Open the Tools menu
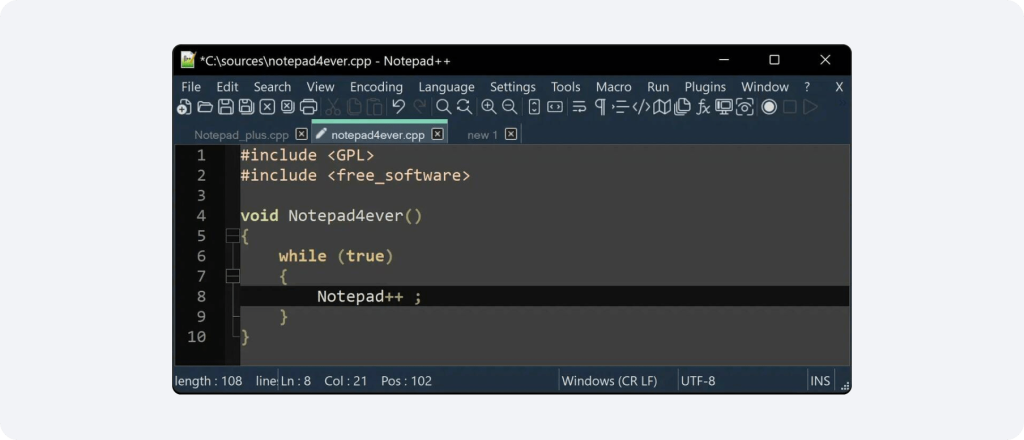Image resolution: width=1024 pixels, height=440 pixels. click(566, 87)
